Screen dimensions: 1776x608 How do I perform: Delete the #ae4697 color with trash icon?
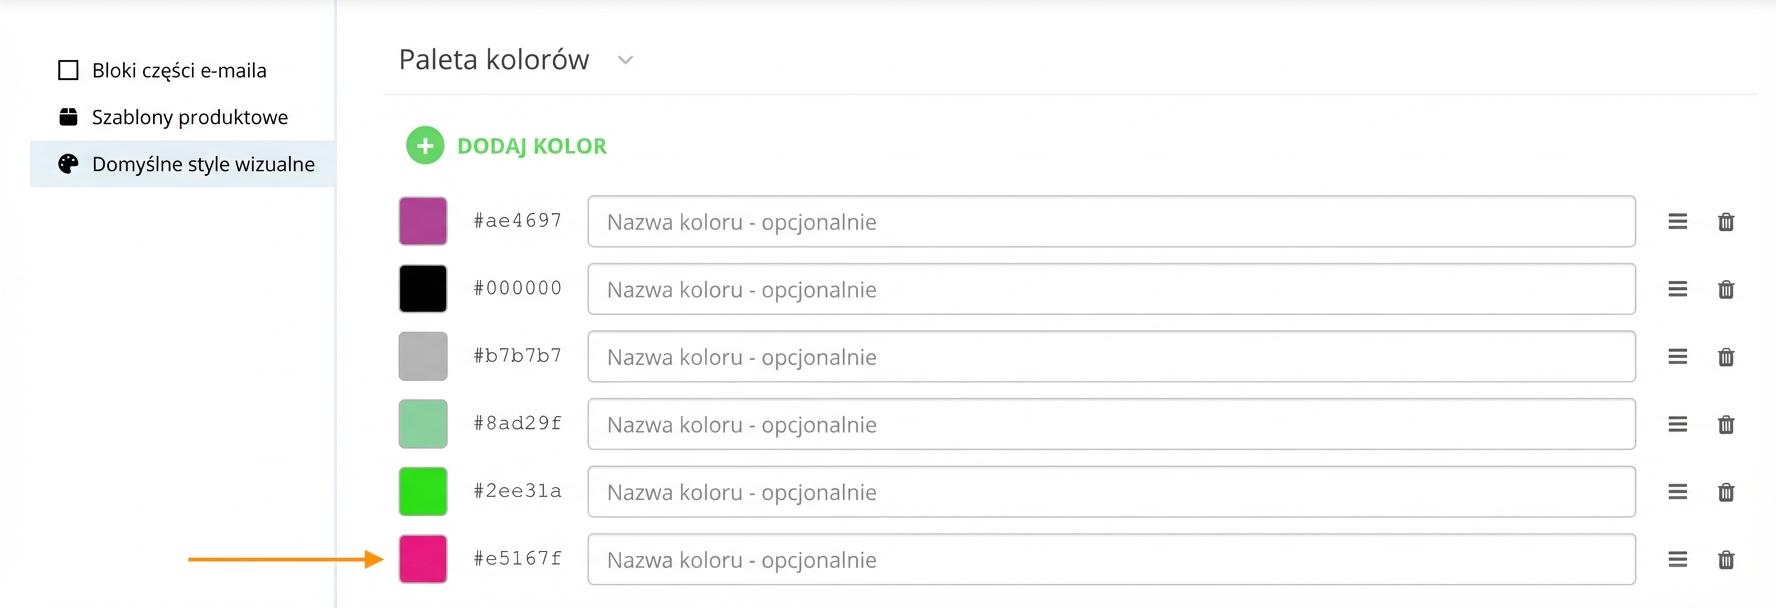pos(1726,222)
